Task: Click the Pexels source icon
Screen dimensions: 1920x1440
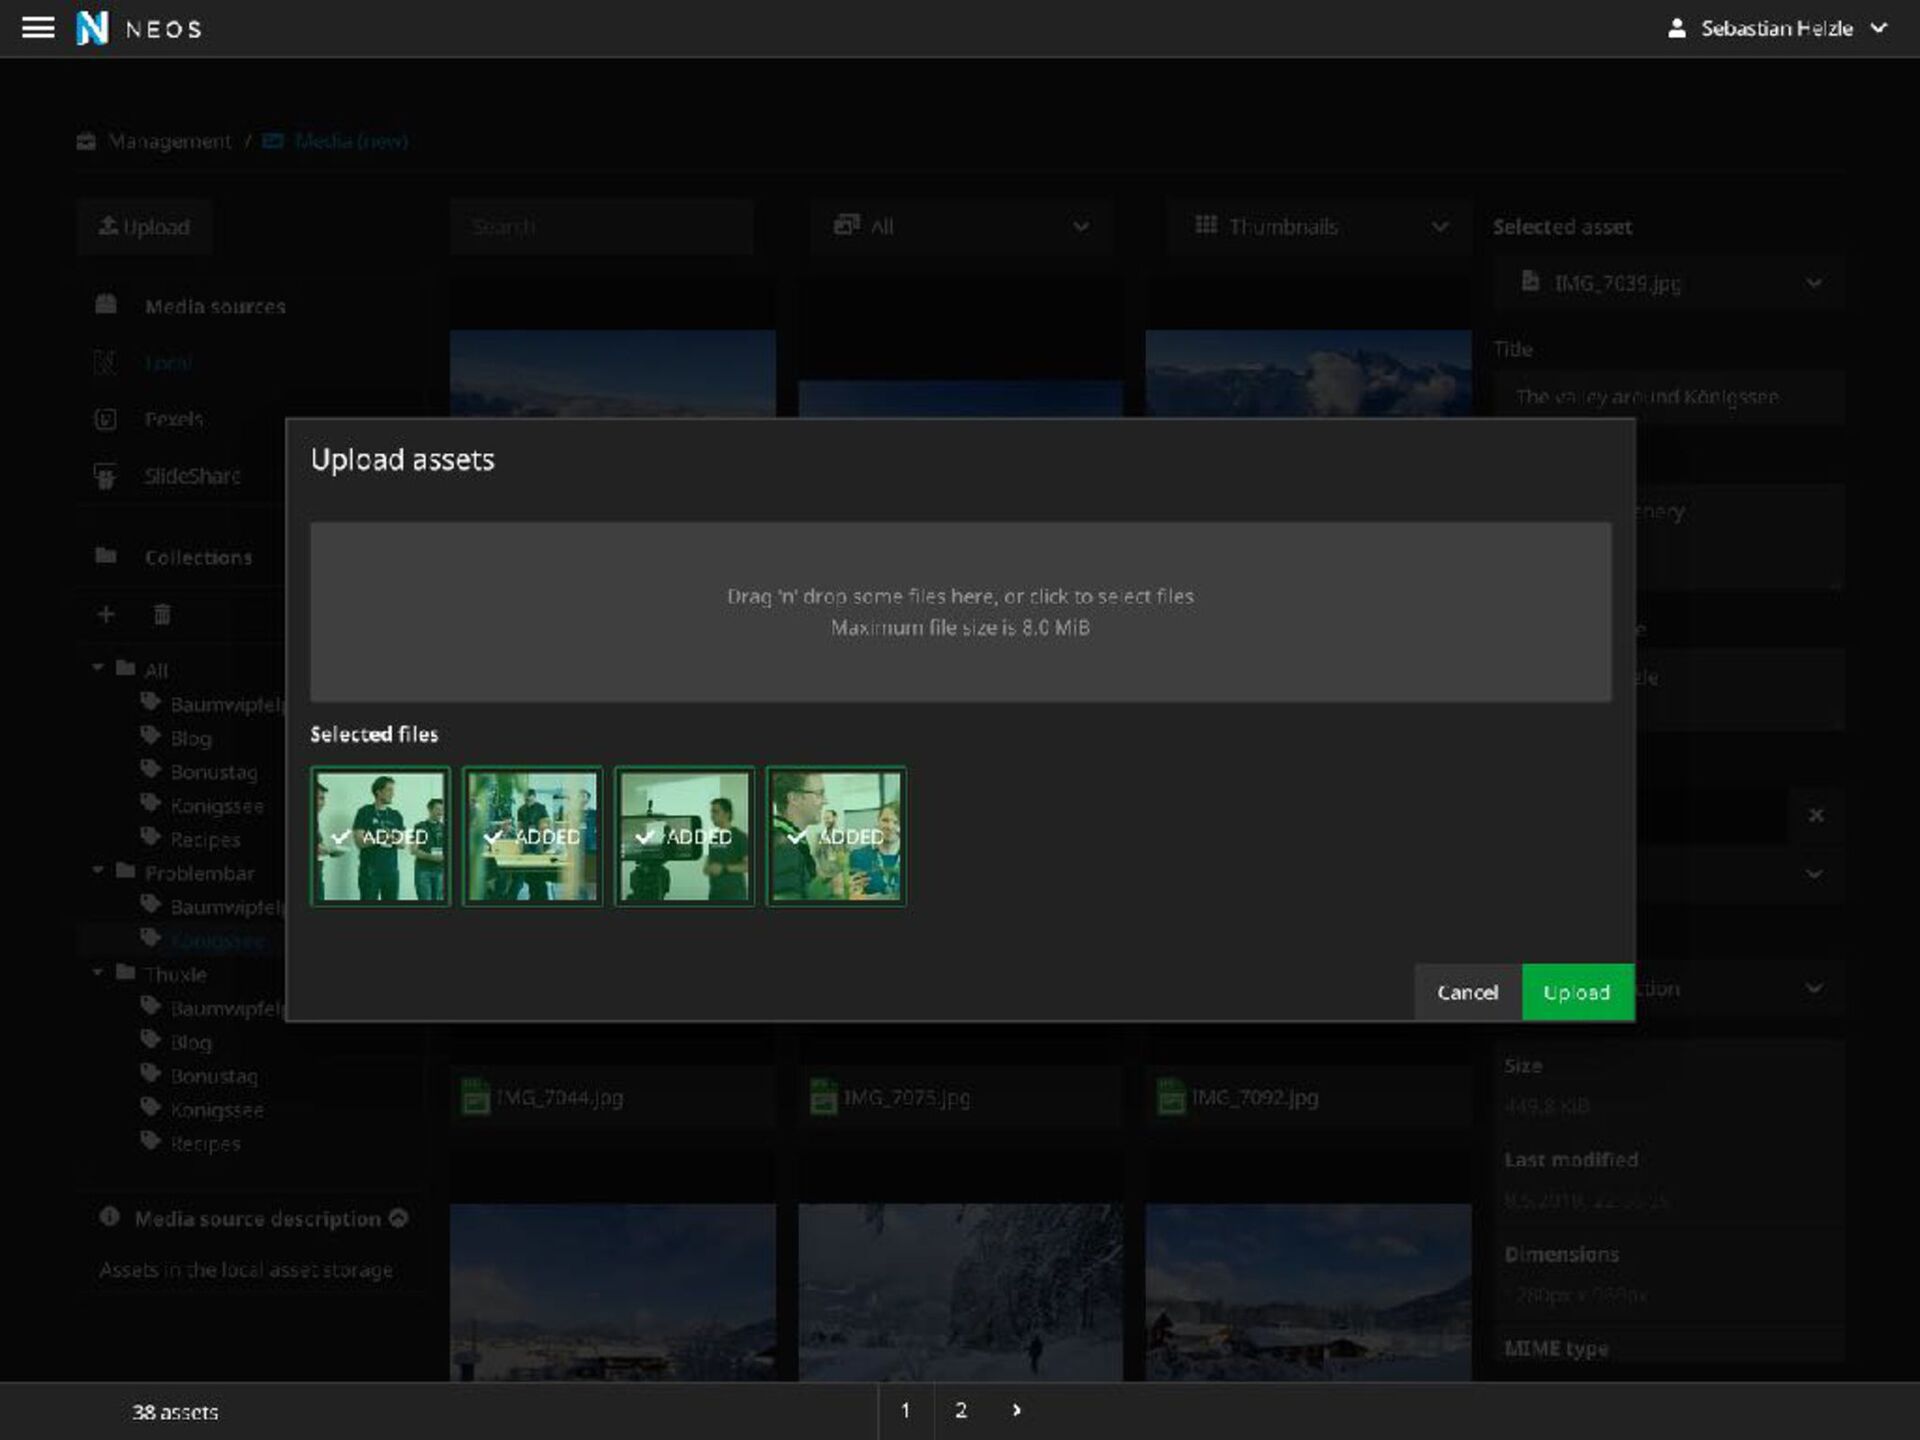Action: pyautogui.click(x=105, y=419)
